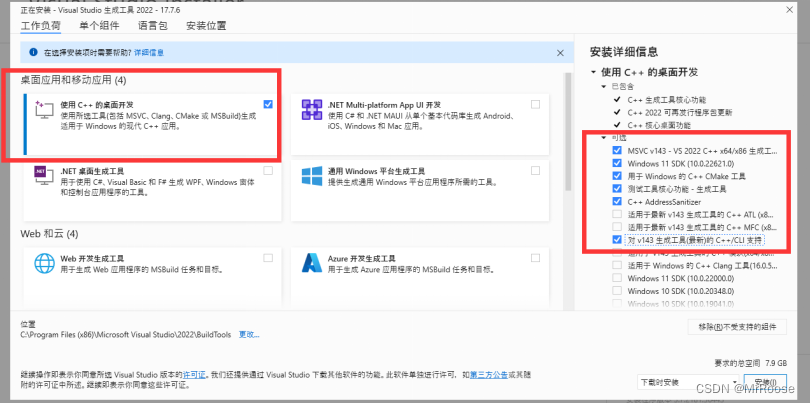Viewport: 810px width, 403px height.
Task: Switch to the 工作负荷 tab
Action: (41, 26)
